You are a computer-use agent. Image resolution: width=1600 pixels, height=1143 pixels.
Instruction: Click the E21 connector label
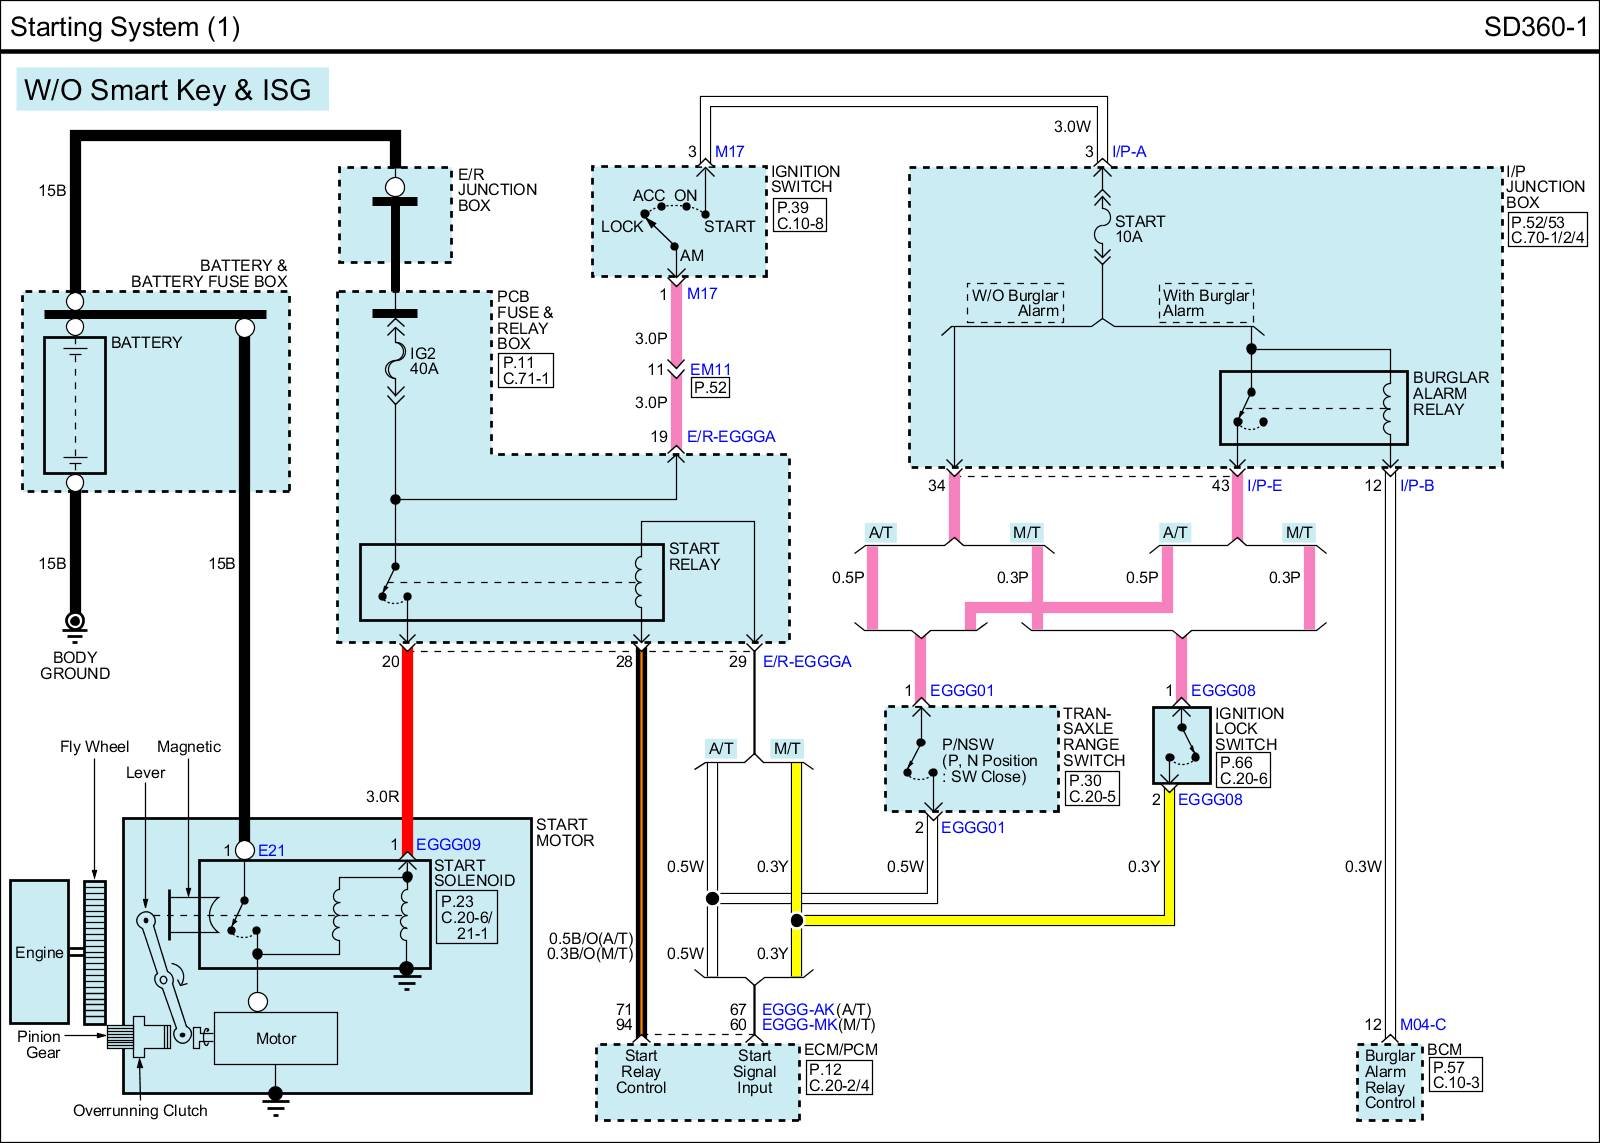point(271,851)
